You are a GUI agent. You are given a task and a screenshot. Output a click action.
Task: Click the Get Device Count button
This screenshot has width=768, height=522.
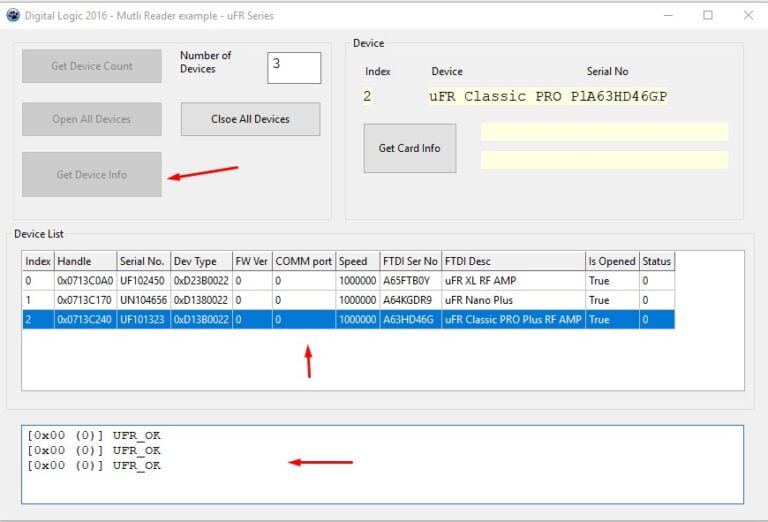click(92, 66)
